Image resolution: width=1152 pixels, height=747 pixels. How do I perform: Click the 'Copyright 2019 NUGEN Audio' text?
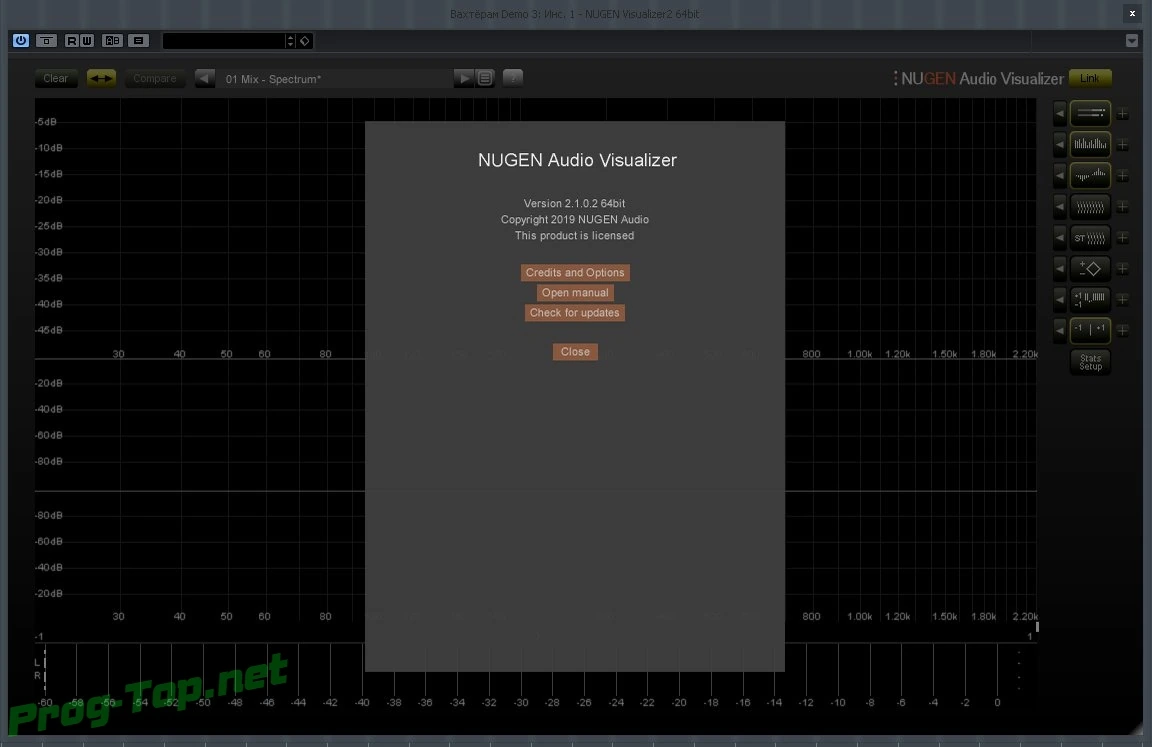575,220
